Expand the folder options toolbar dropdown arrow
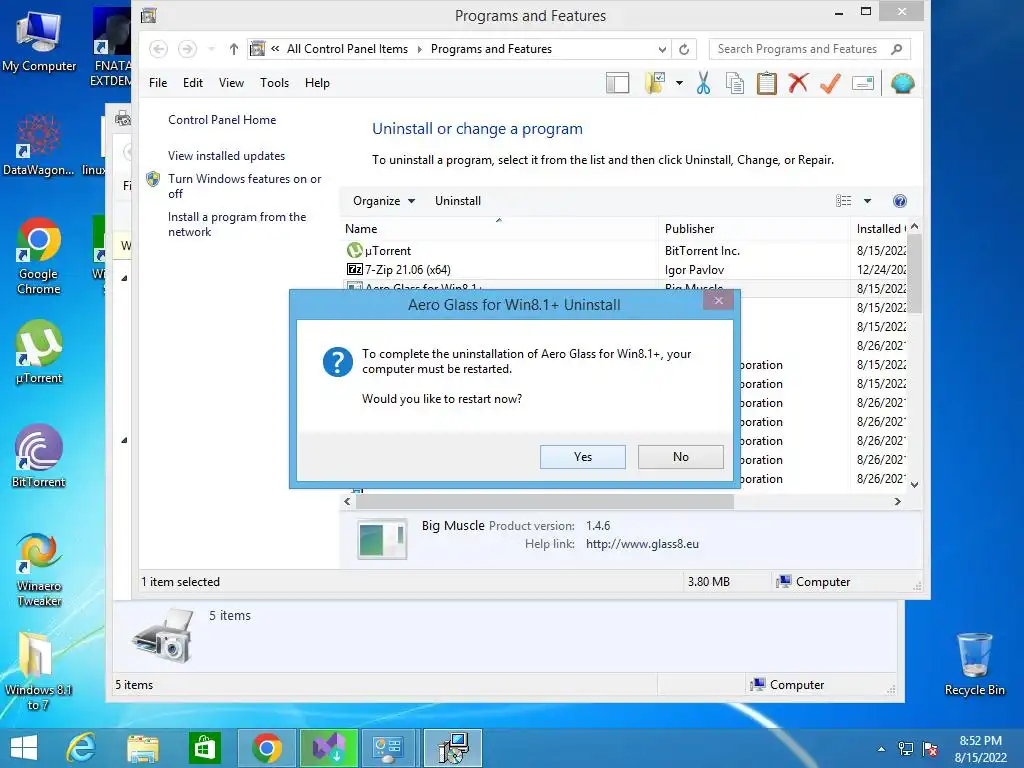Screen dimensions: 1024x768 679,83
